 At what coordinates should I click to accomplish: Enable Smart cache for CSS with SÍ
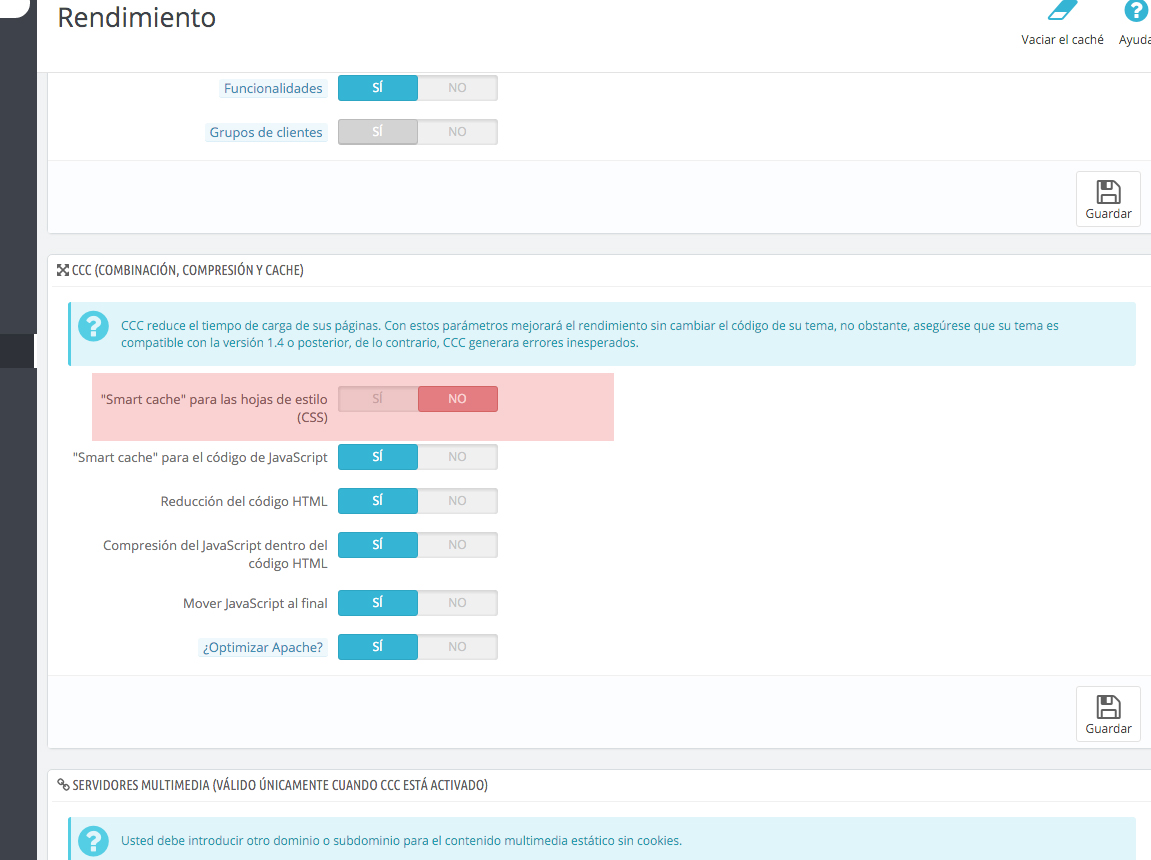(x=378, y=399)
